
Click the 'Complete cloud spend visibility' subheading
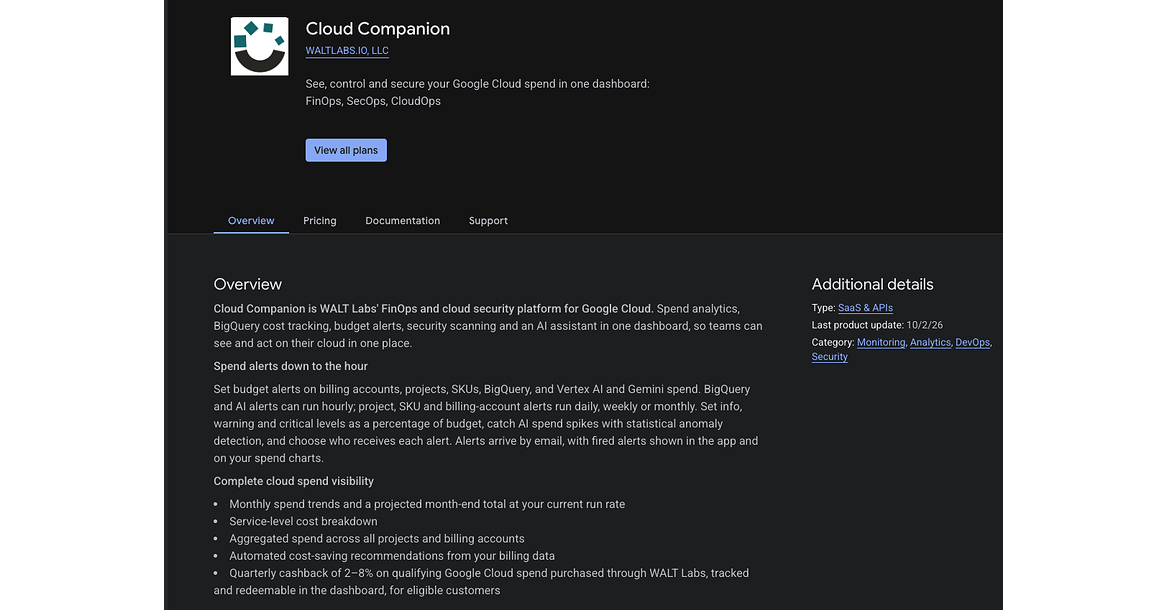click(293, 482)
